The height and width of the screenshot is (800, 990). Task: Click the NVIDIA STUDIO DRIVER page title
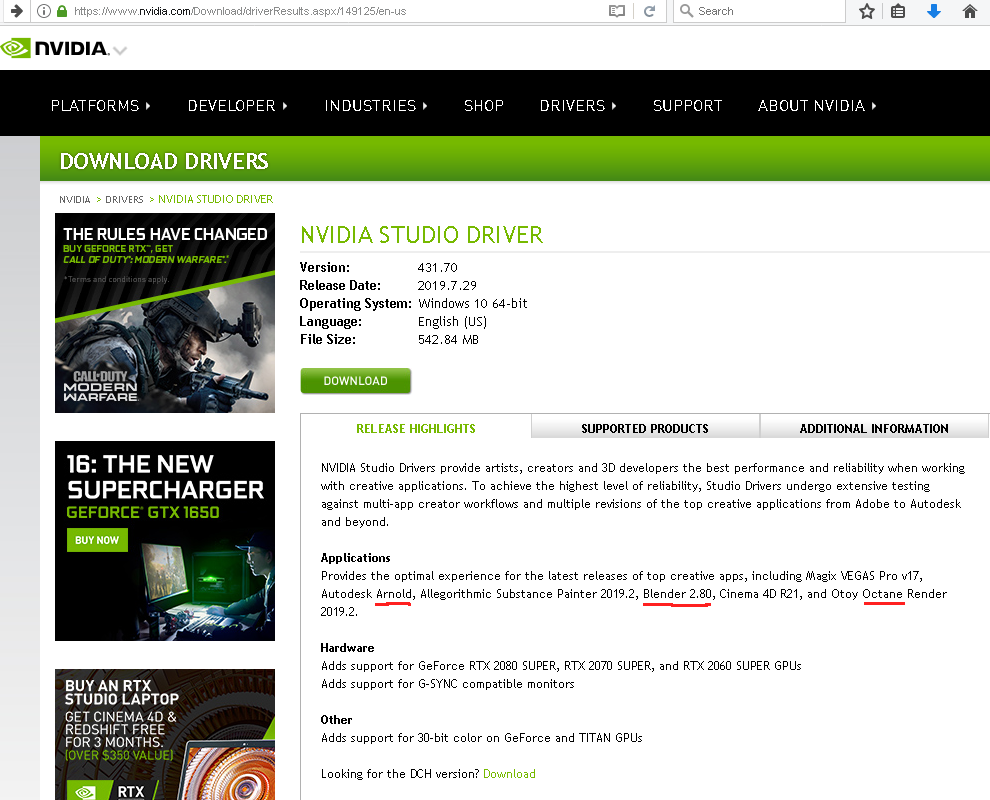click(422, 235)
